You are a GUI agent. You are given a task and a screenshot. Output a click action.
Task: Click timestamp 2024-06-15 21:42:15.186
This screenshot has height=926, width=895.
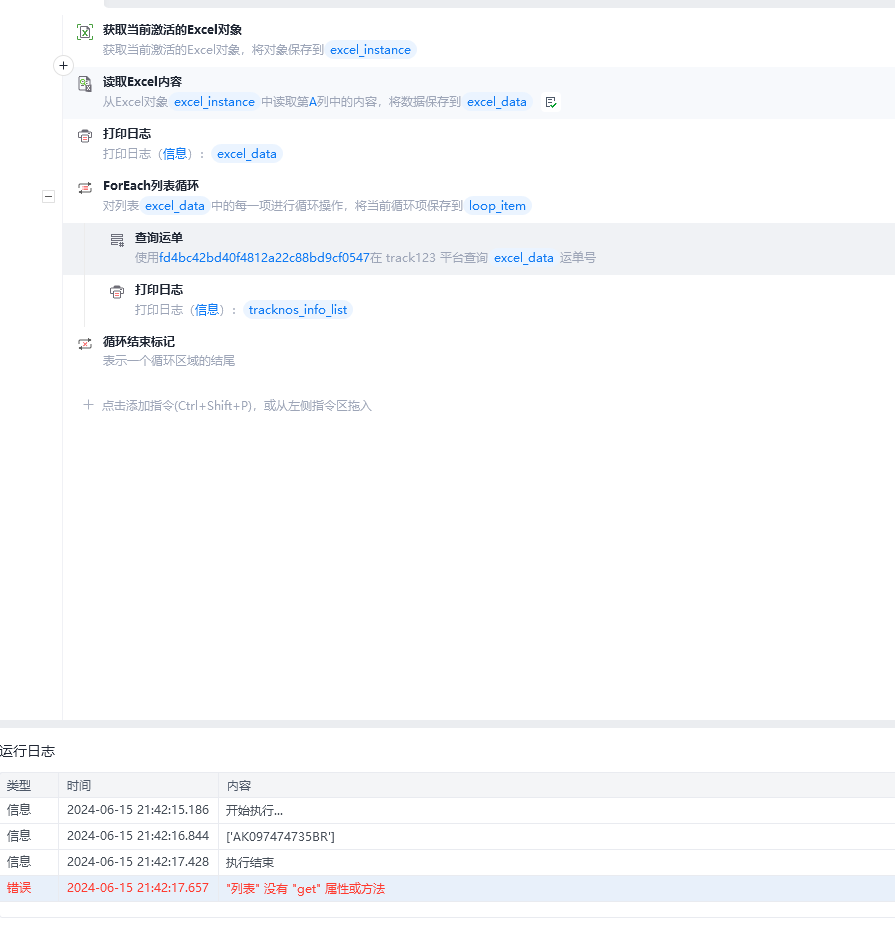pos(138,810)
